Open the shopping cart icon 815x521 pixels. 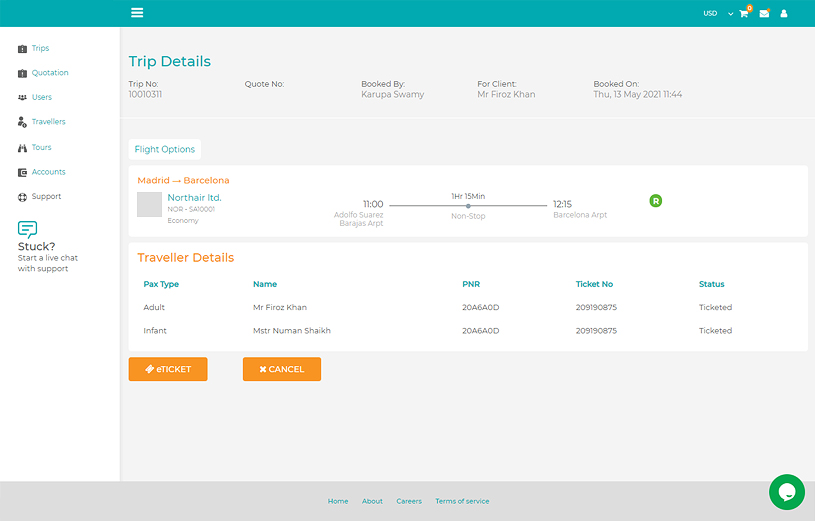click(x=743, y=14)
